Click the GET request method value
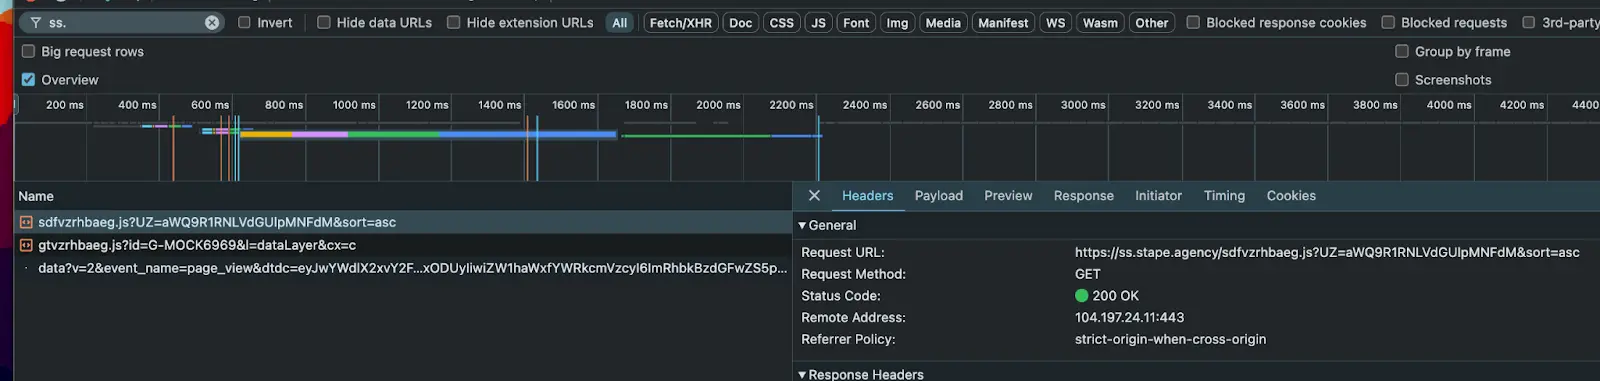 tap(1088, 274)
